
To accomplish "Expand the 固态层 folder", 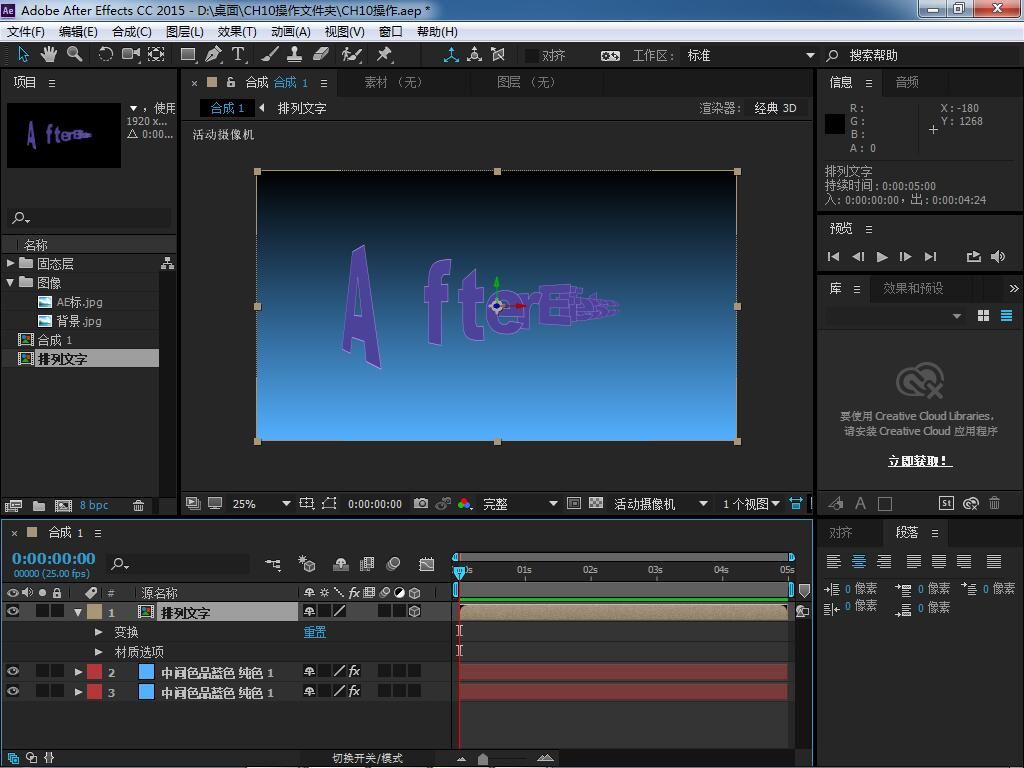I will pyautogui.click(x=10, y=263).
